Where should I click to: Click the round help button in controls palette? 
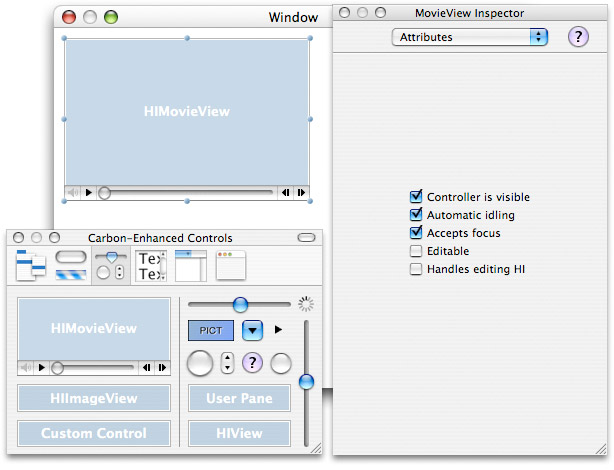point(253,364)
